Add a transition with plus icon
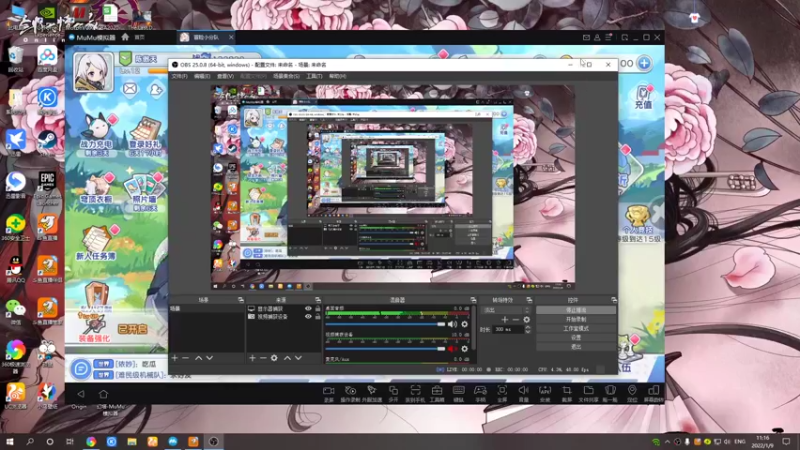This screenshot has height=450, width=800. click(x=505, y=320)
